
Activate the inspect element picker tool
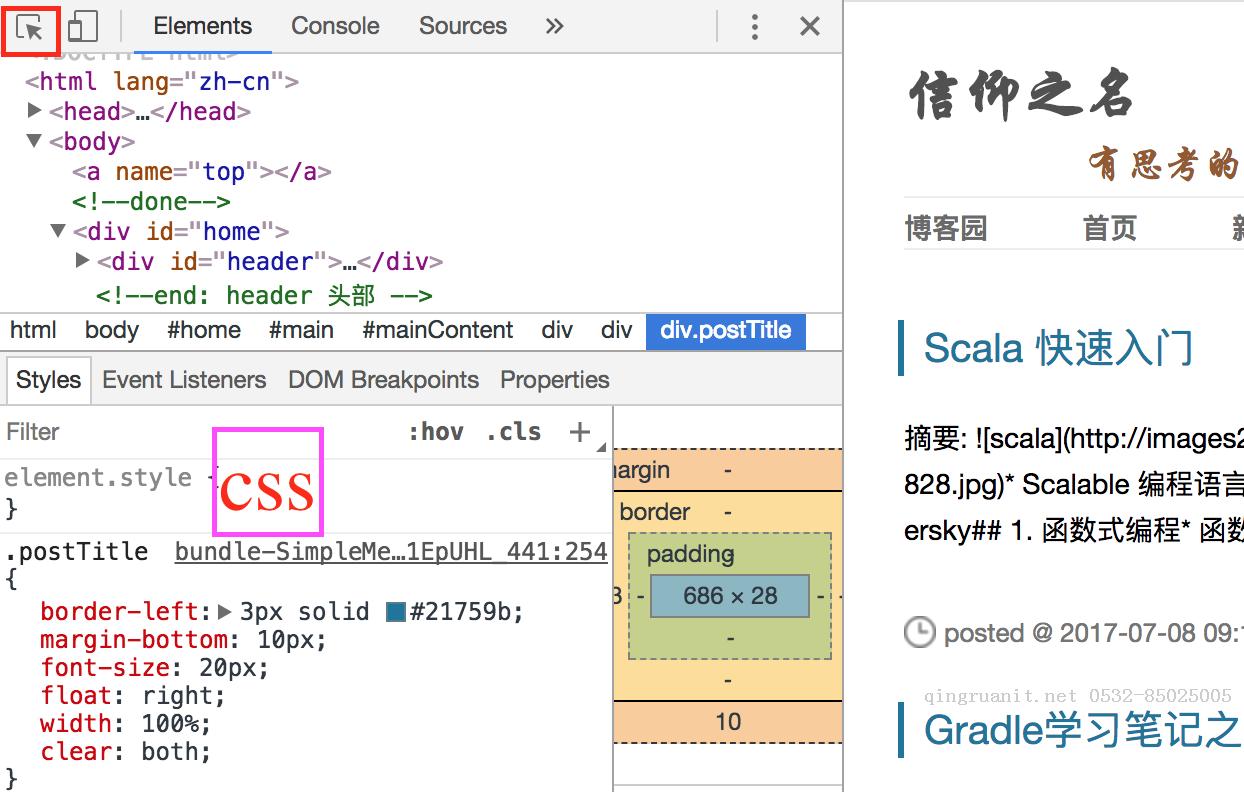point(31,27)
